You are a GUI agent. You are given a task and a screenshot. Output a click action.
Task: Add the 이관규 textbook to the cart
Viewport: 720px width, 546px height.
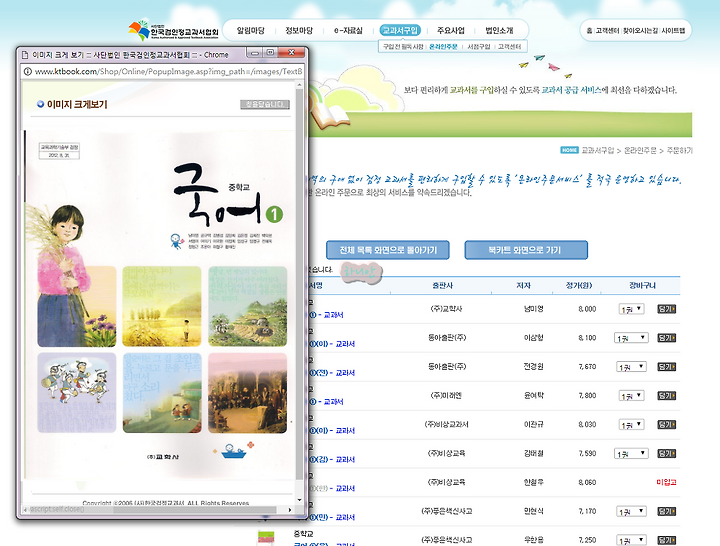tap(666, 425)
